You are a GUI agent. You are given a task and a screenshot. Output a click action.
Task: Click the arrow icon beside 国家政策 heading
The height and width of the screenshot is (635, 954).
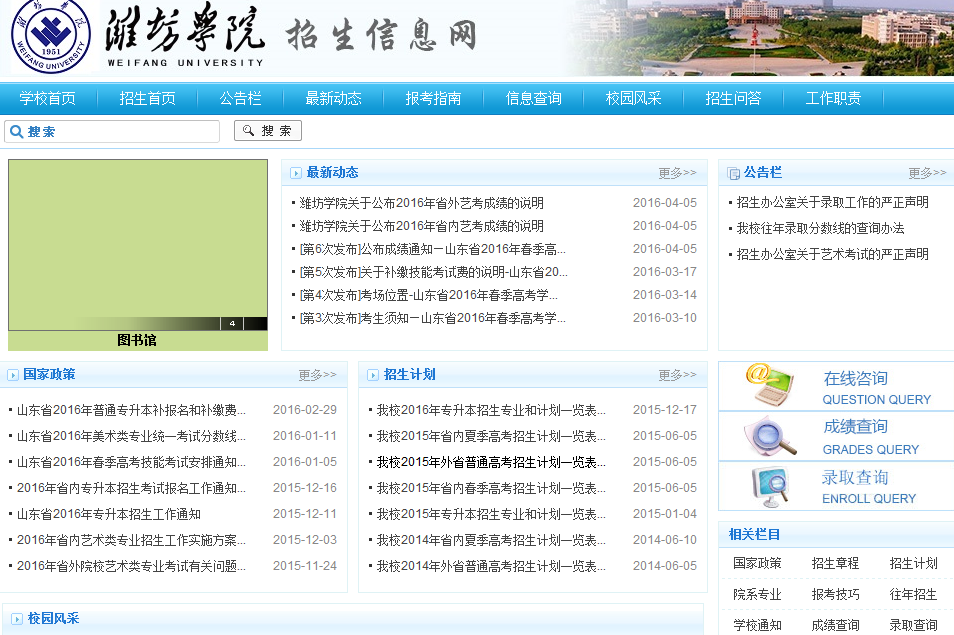(13, 375)
